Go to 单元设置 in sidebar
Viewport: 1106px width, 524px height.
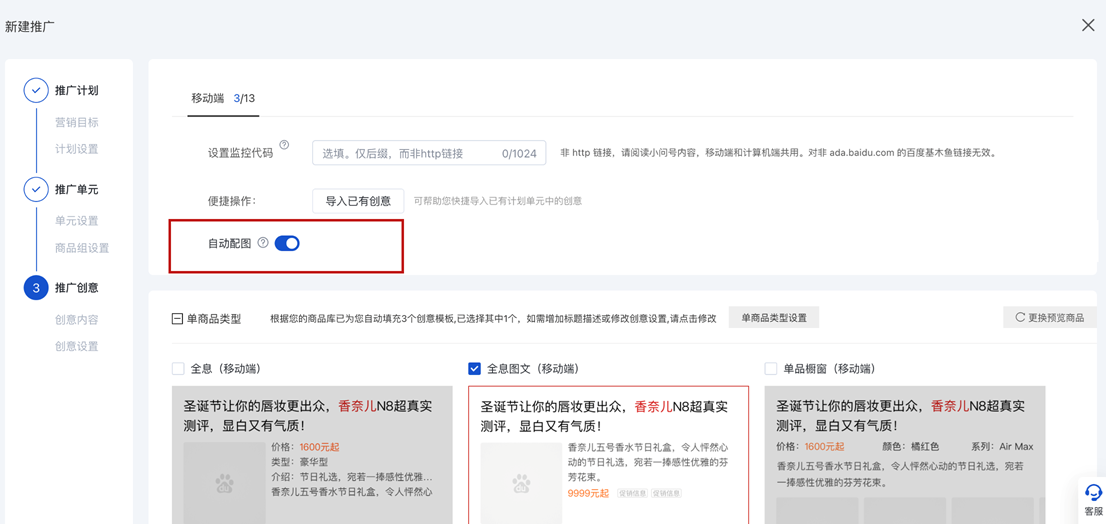click(x=77, y=221)
